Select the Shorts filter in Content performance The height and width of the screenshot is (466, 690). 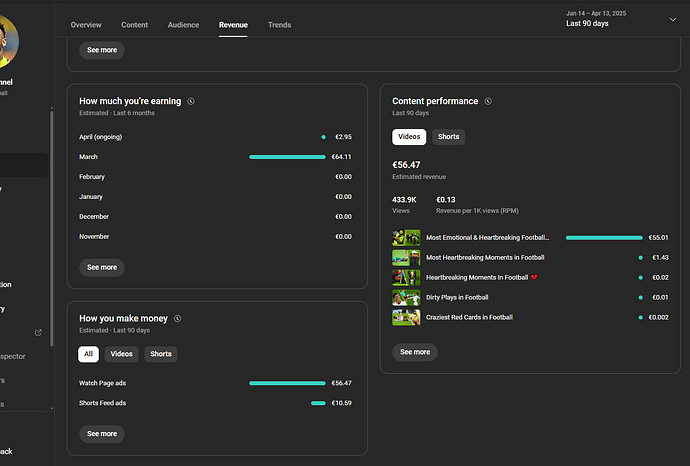448,137
